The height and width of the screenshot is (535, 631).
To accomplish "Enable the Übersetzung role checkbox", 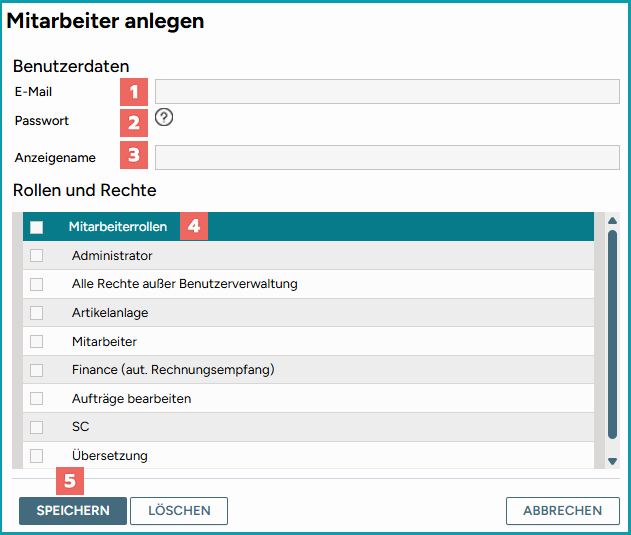I will coord(36,456).
